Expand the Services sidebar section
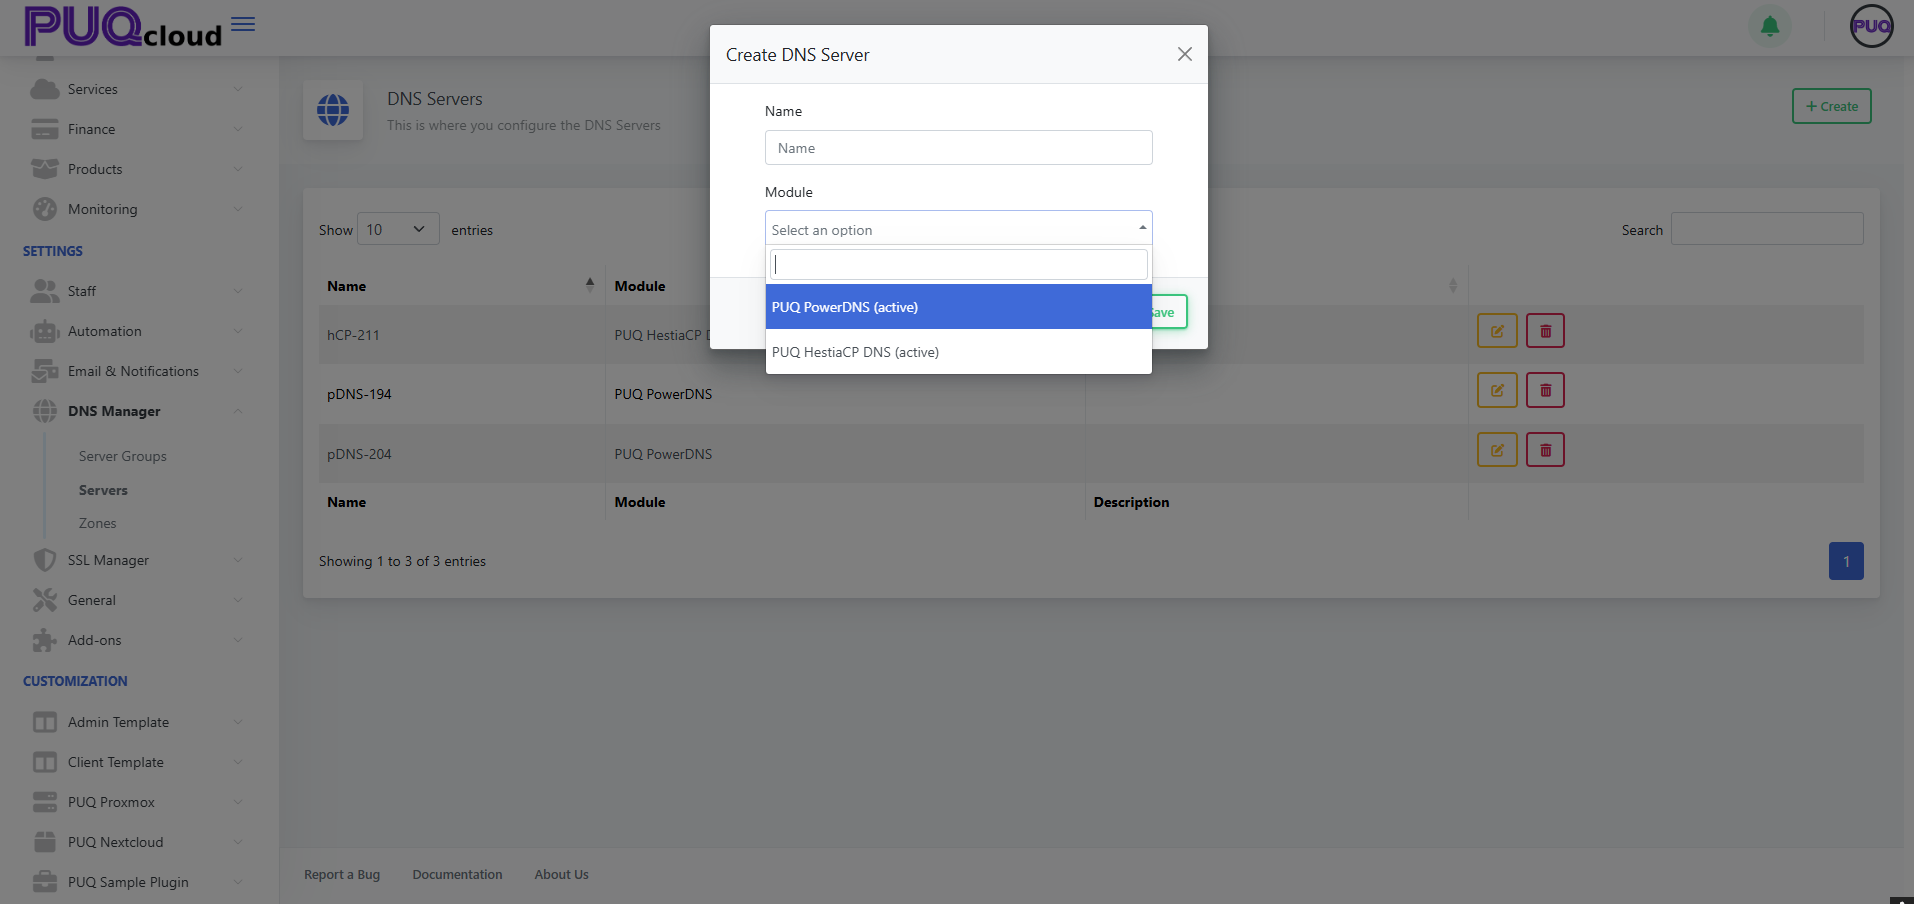 93,89
